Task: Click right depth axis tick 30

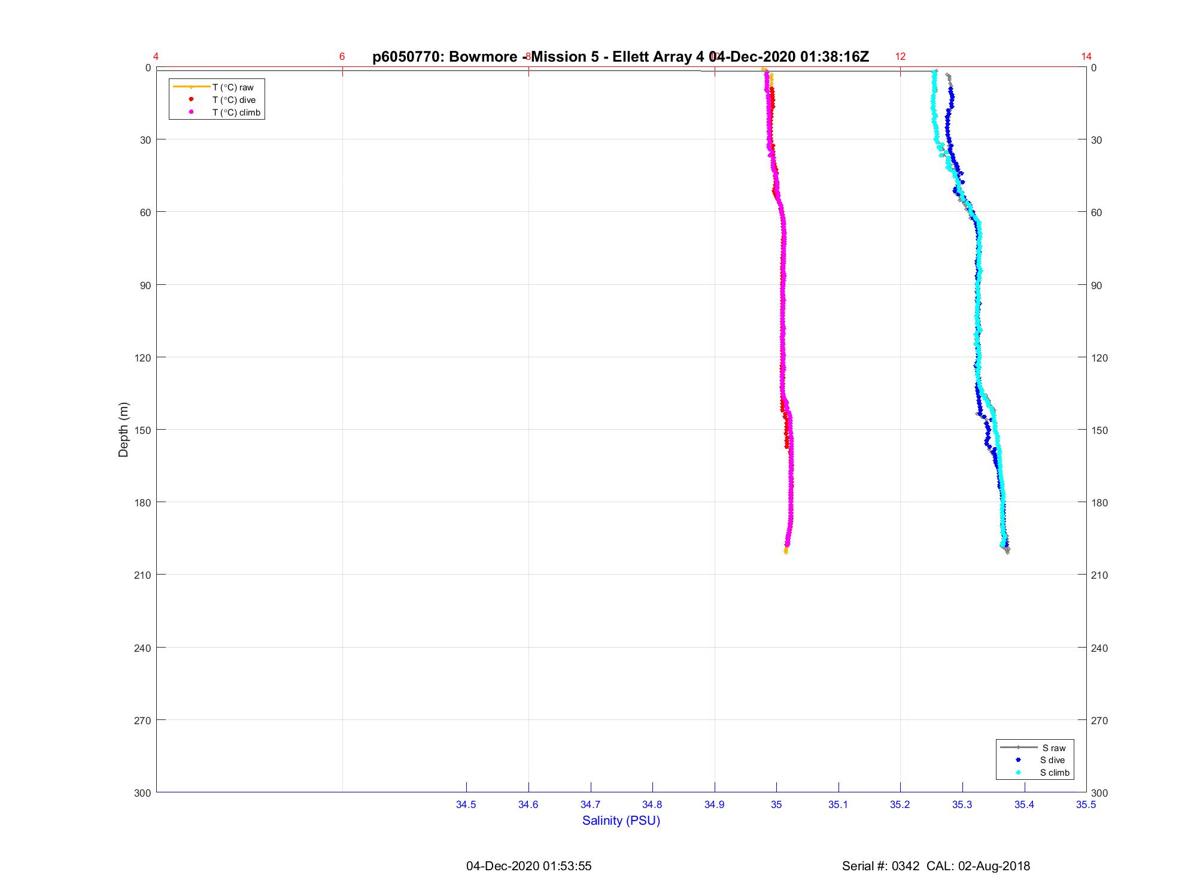Action: pos(1098,140)
